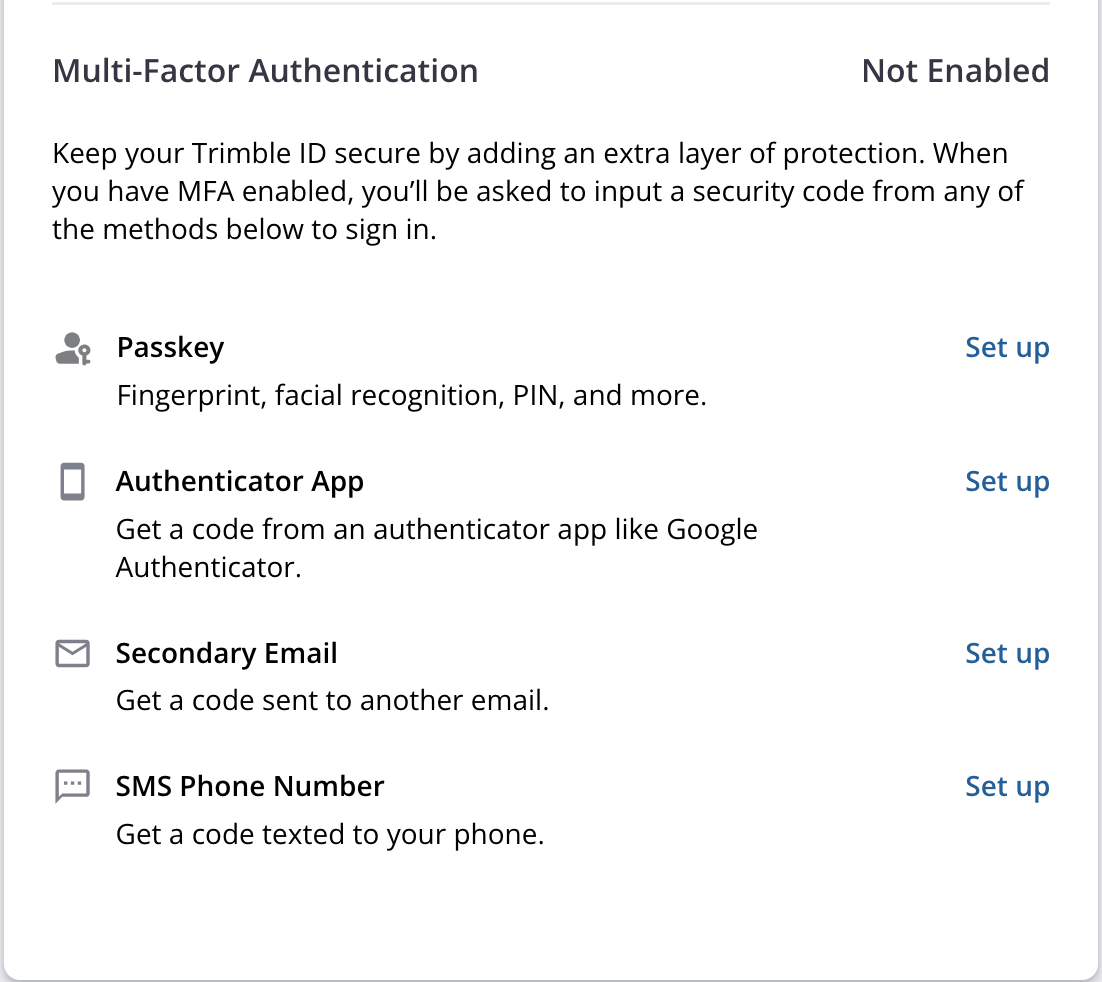Click the Multi-Factor Authentication heading
Screen dimensions: 1102x982
click(265, 71)
